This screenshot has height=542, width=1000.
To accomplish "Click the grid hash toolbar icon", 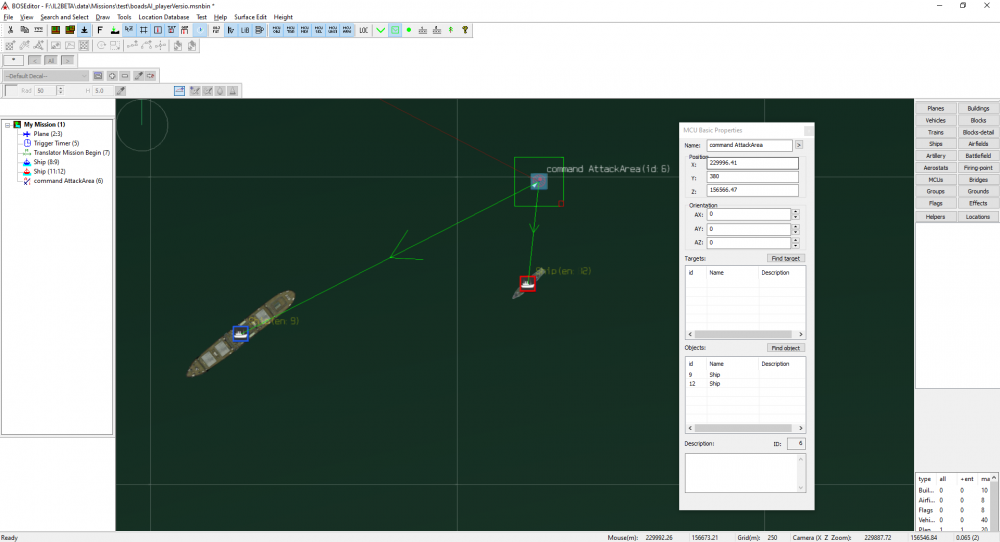I will click(144, 30).
